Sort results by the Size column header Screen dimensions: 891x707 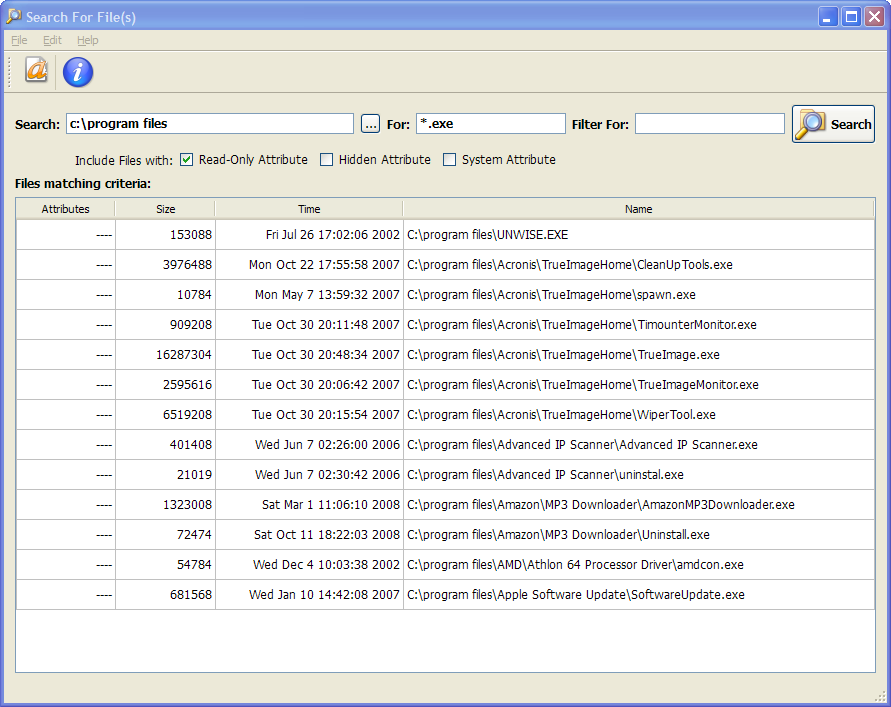[165, 209]
